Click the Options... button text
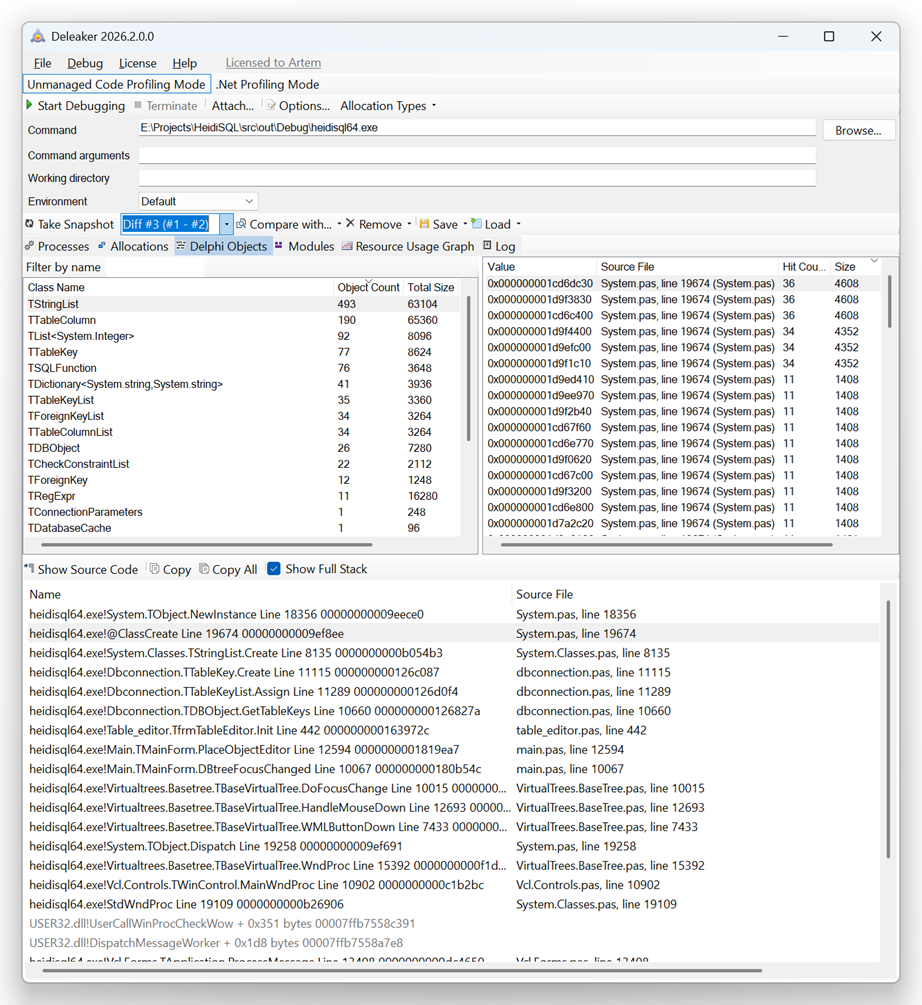922x1005 pixels. click(304, 106)
